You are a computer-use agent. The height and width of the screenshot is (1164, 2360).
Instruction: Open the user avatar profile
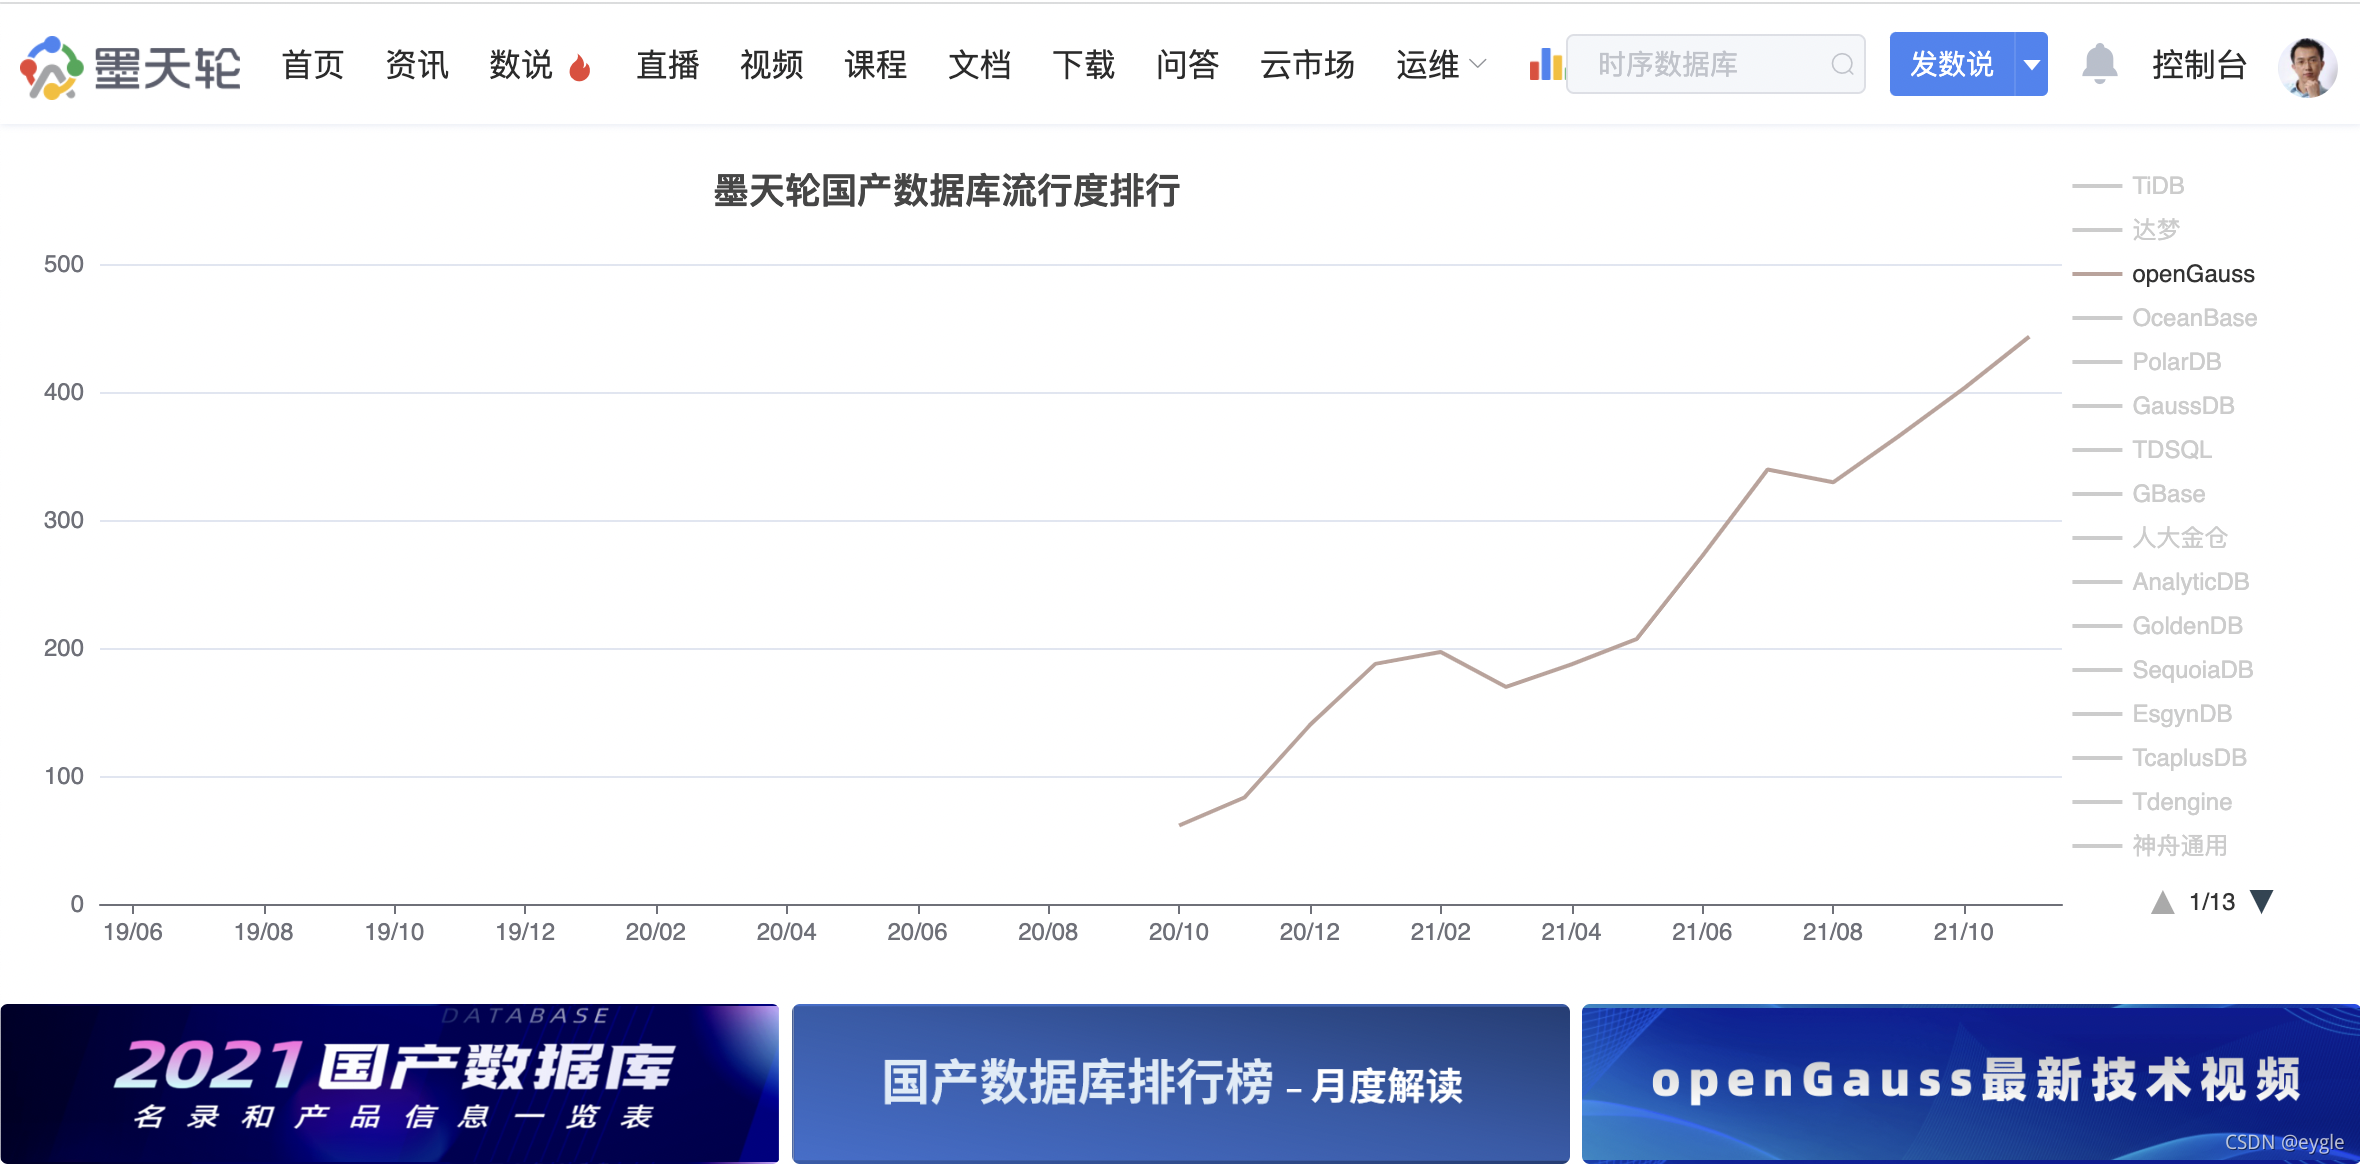pyautogui.click(x=2307, y=67)
